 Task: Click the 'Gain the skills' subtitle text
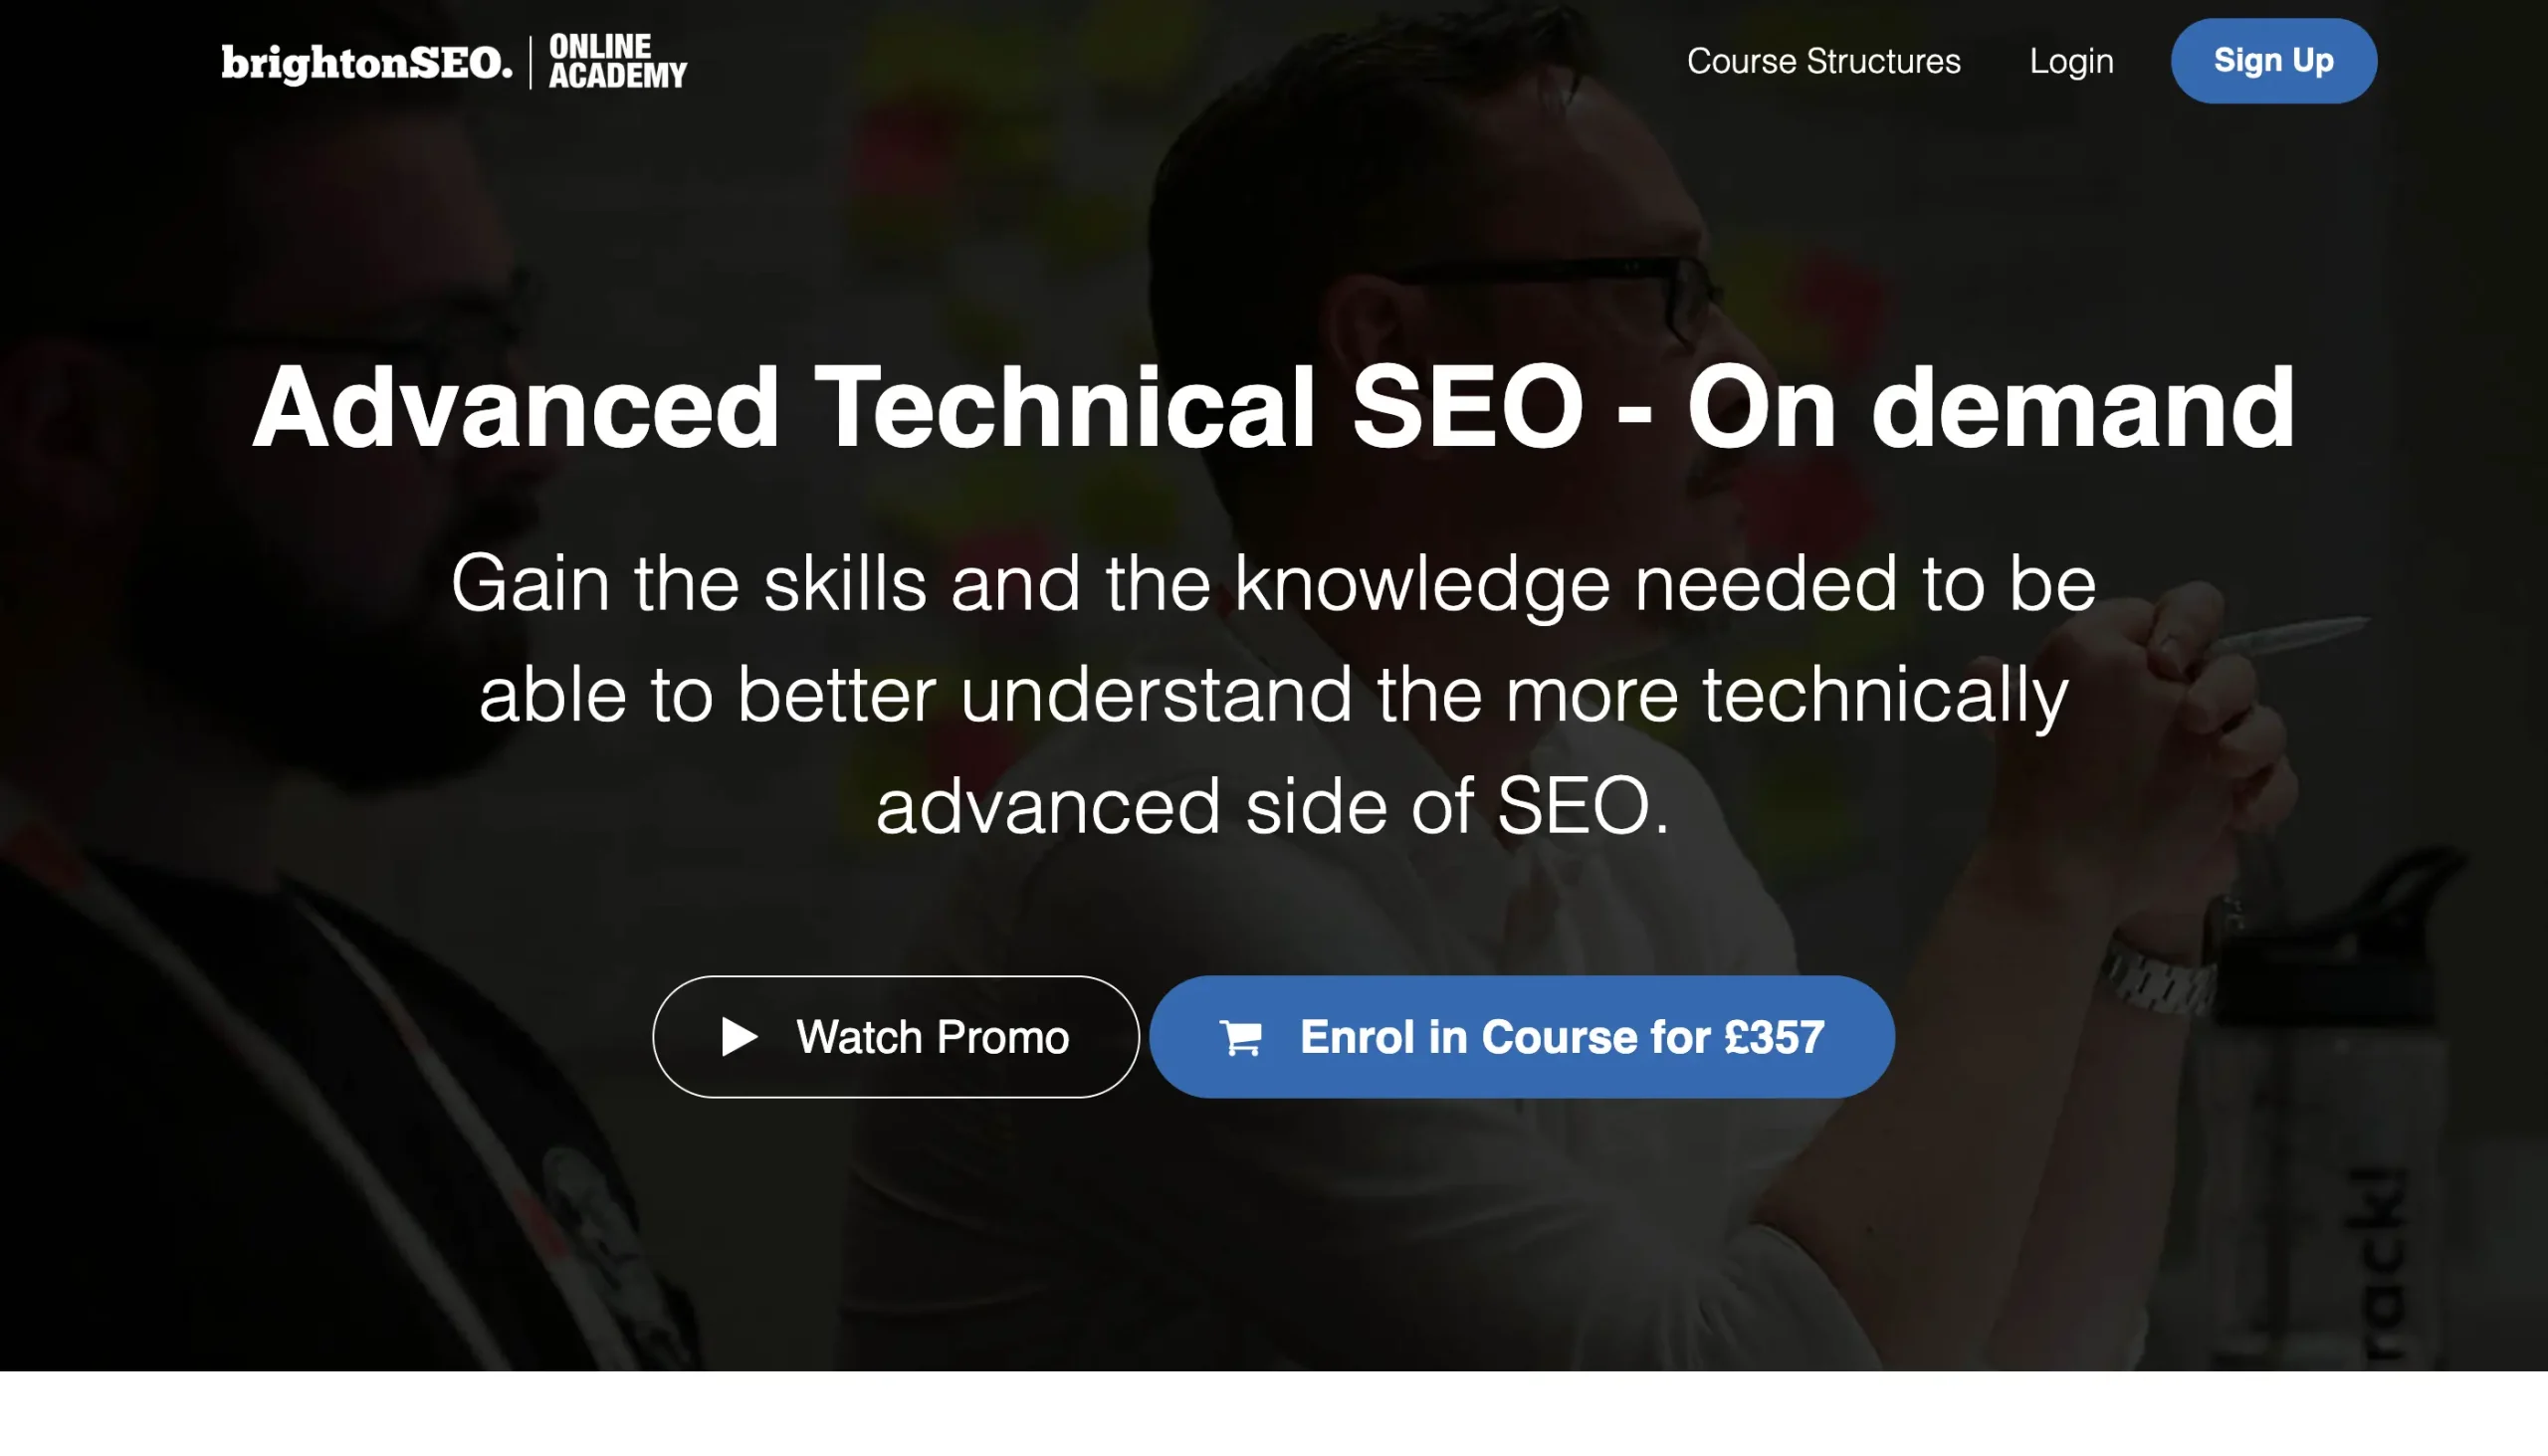[x=1272, y=584]
